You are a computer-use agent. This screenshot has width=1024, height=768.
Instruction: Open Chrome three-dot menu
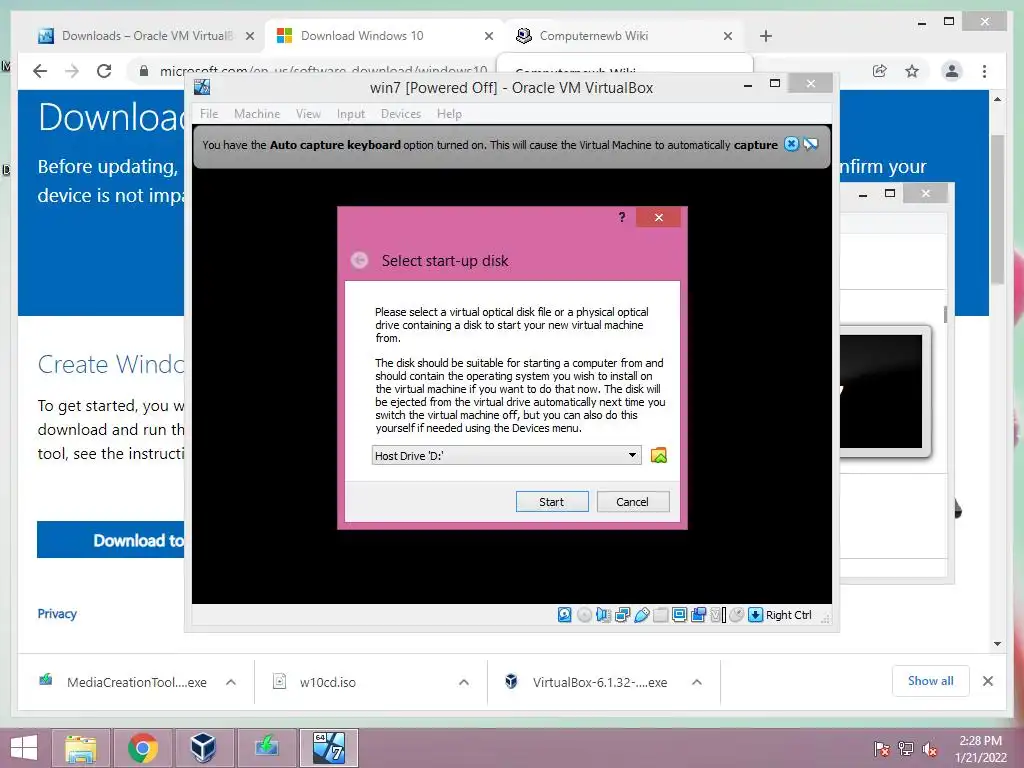tap(984, 71)
